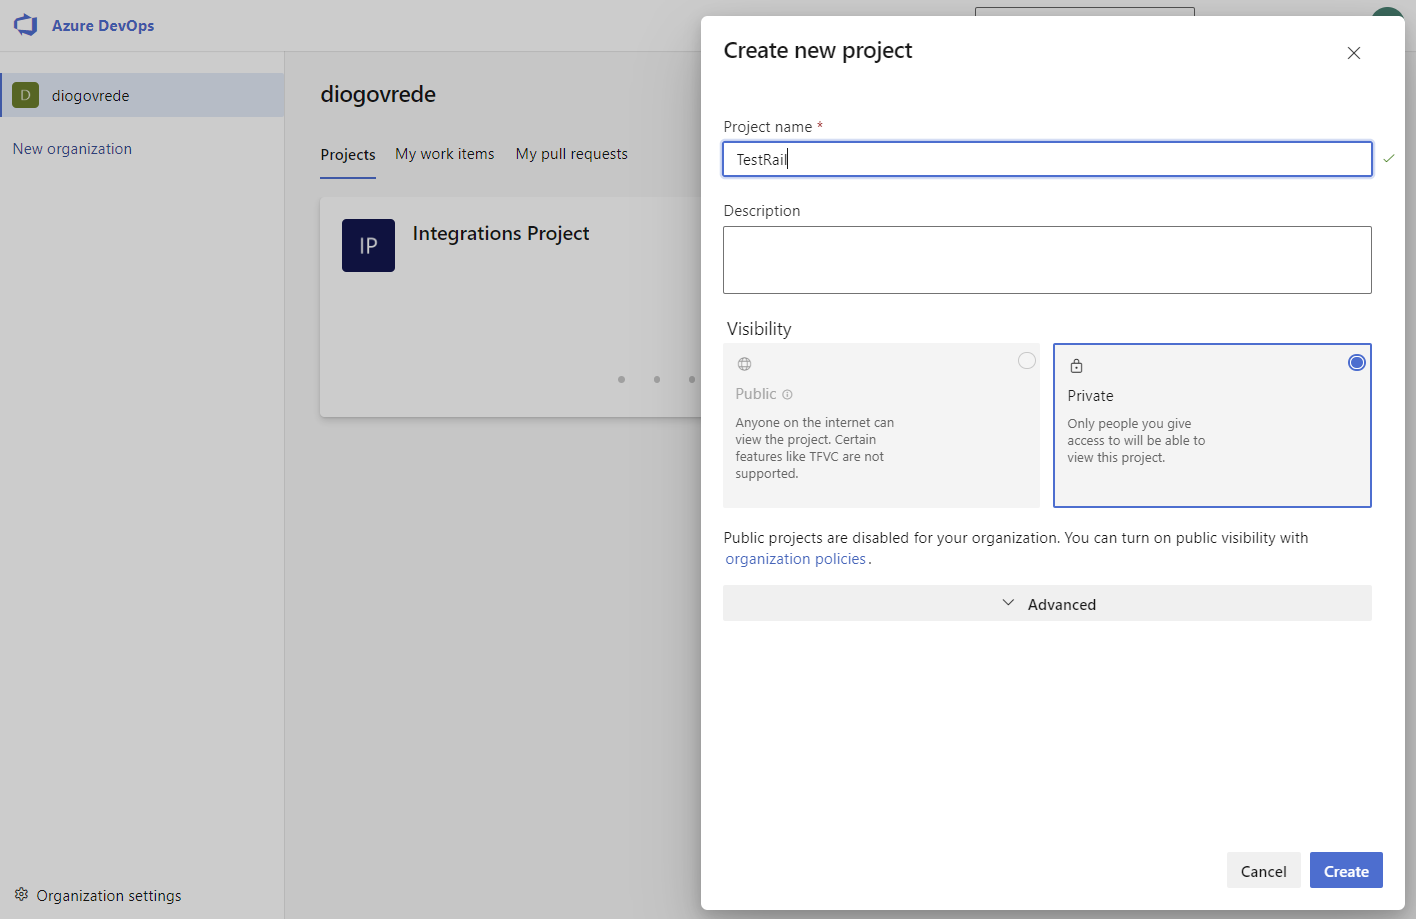Image resolution: width=1416 pixels, height=919 pixels.
Task: Click the diogovrede organization avatar icon
Action: (x=25, y=95)
